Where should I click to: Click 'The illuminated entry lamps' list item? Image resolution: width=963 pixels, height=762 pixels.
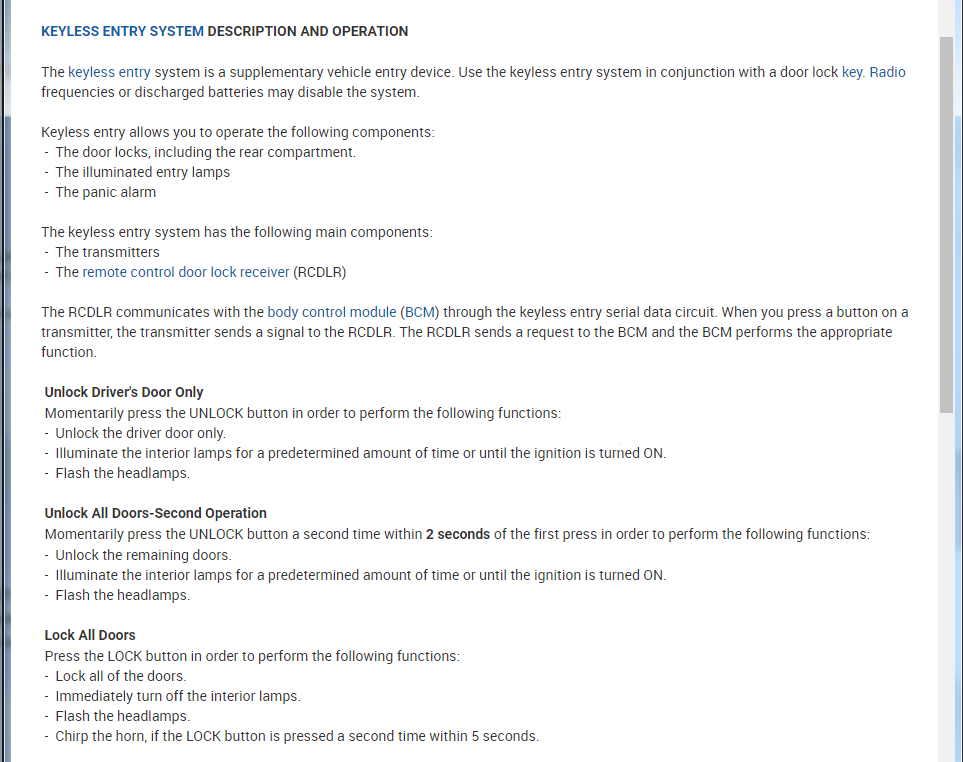(142, 172)
